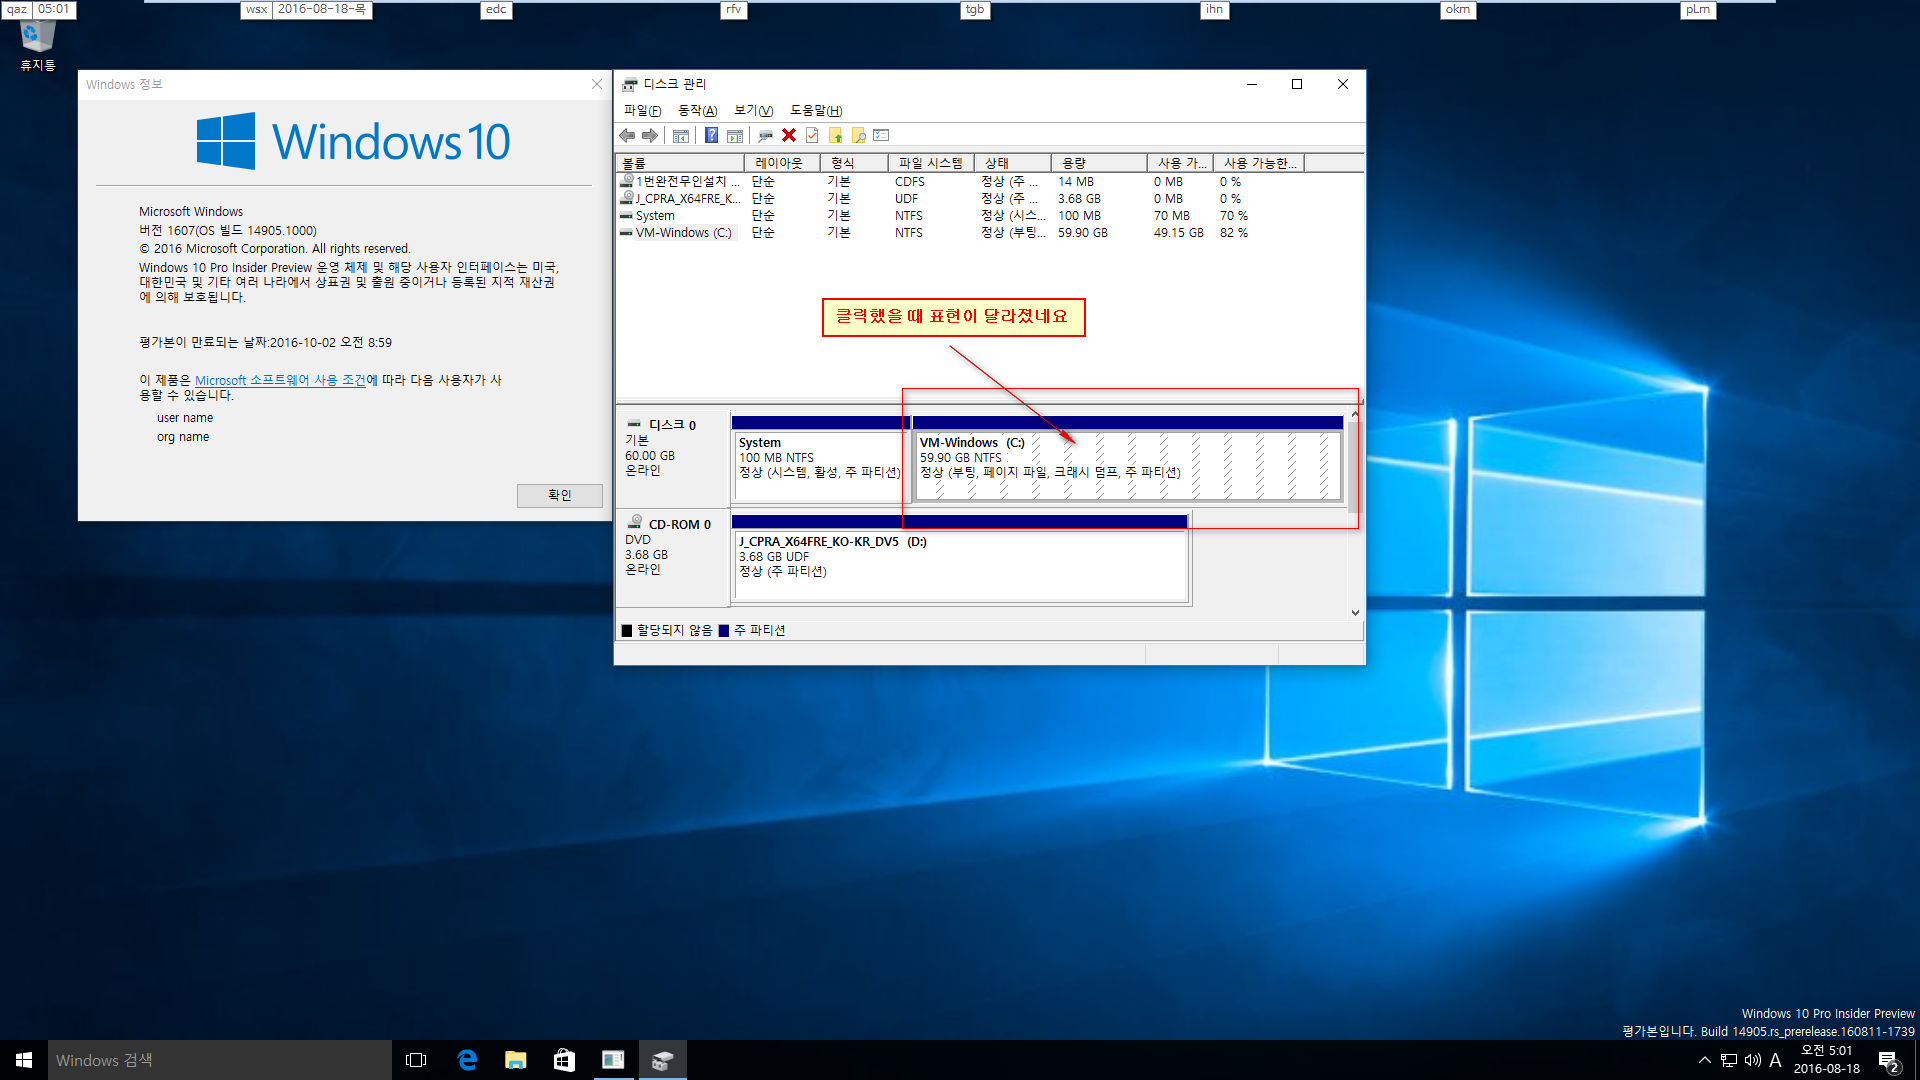Switch to the winver app on taskbar

613,1060
